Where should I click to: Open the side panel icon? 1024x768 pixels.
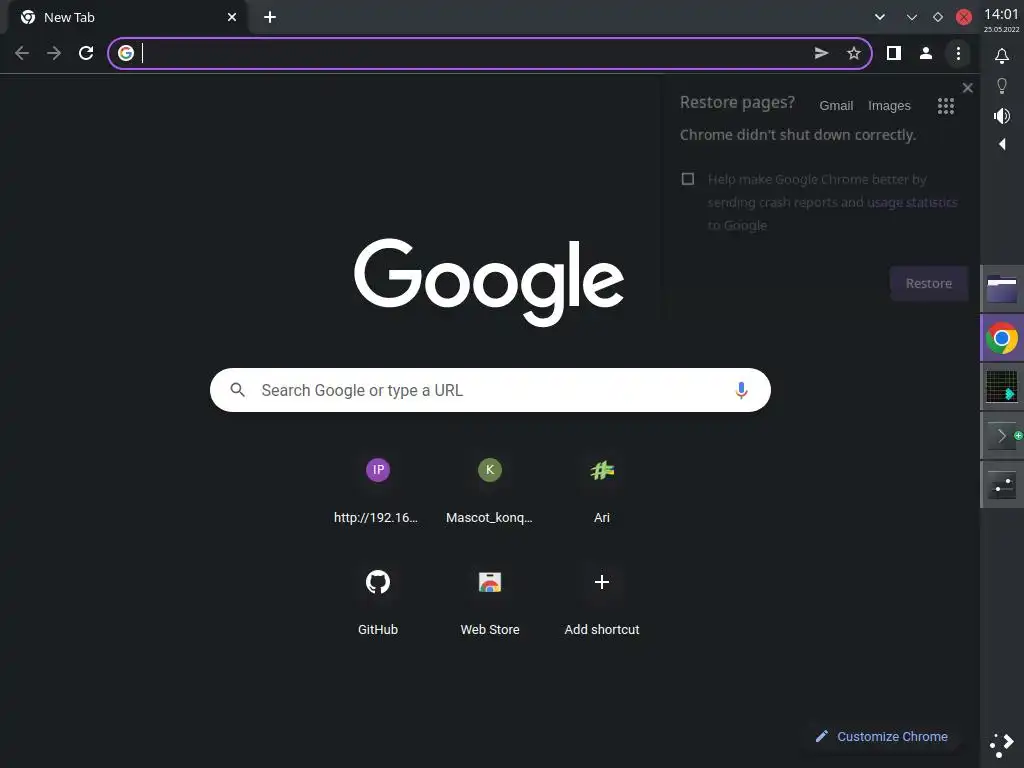pyautogui.click(x=893, y=54)
